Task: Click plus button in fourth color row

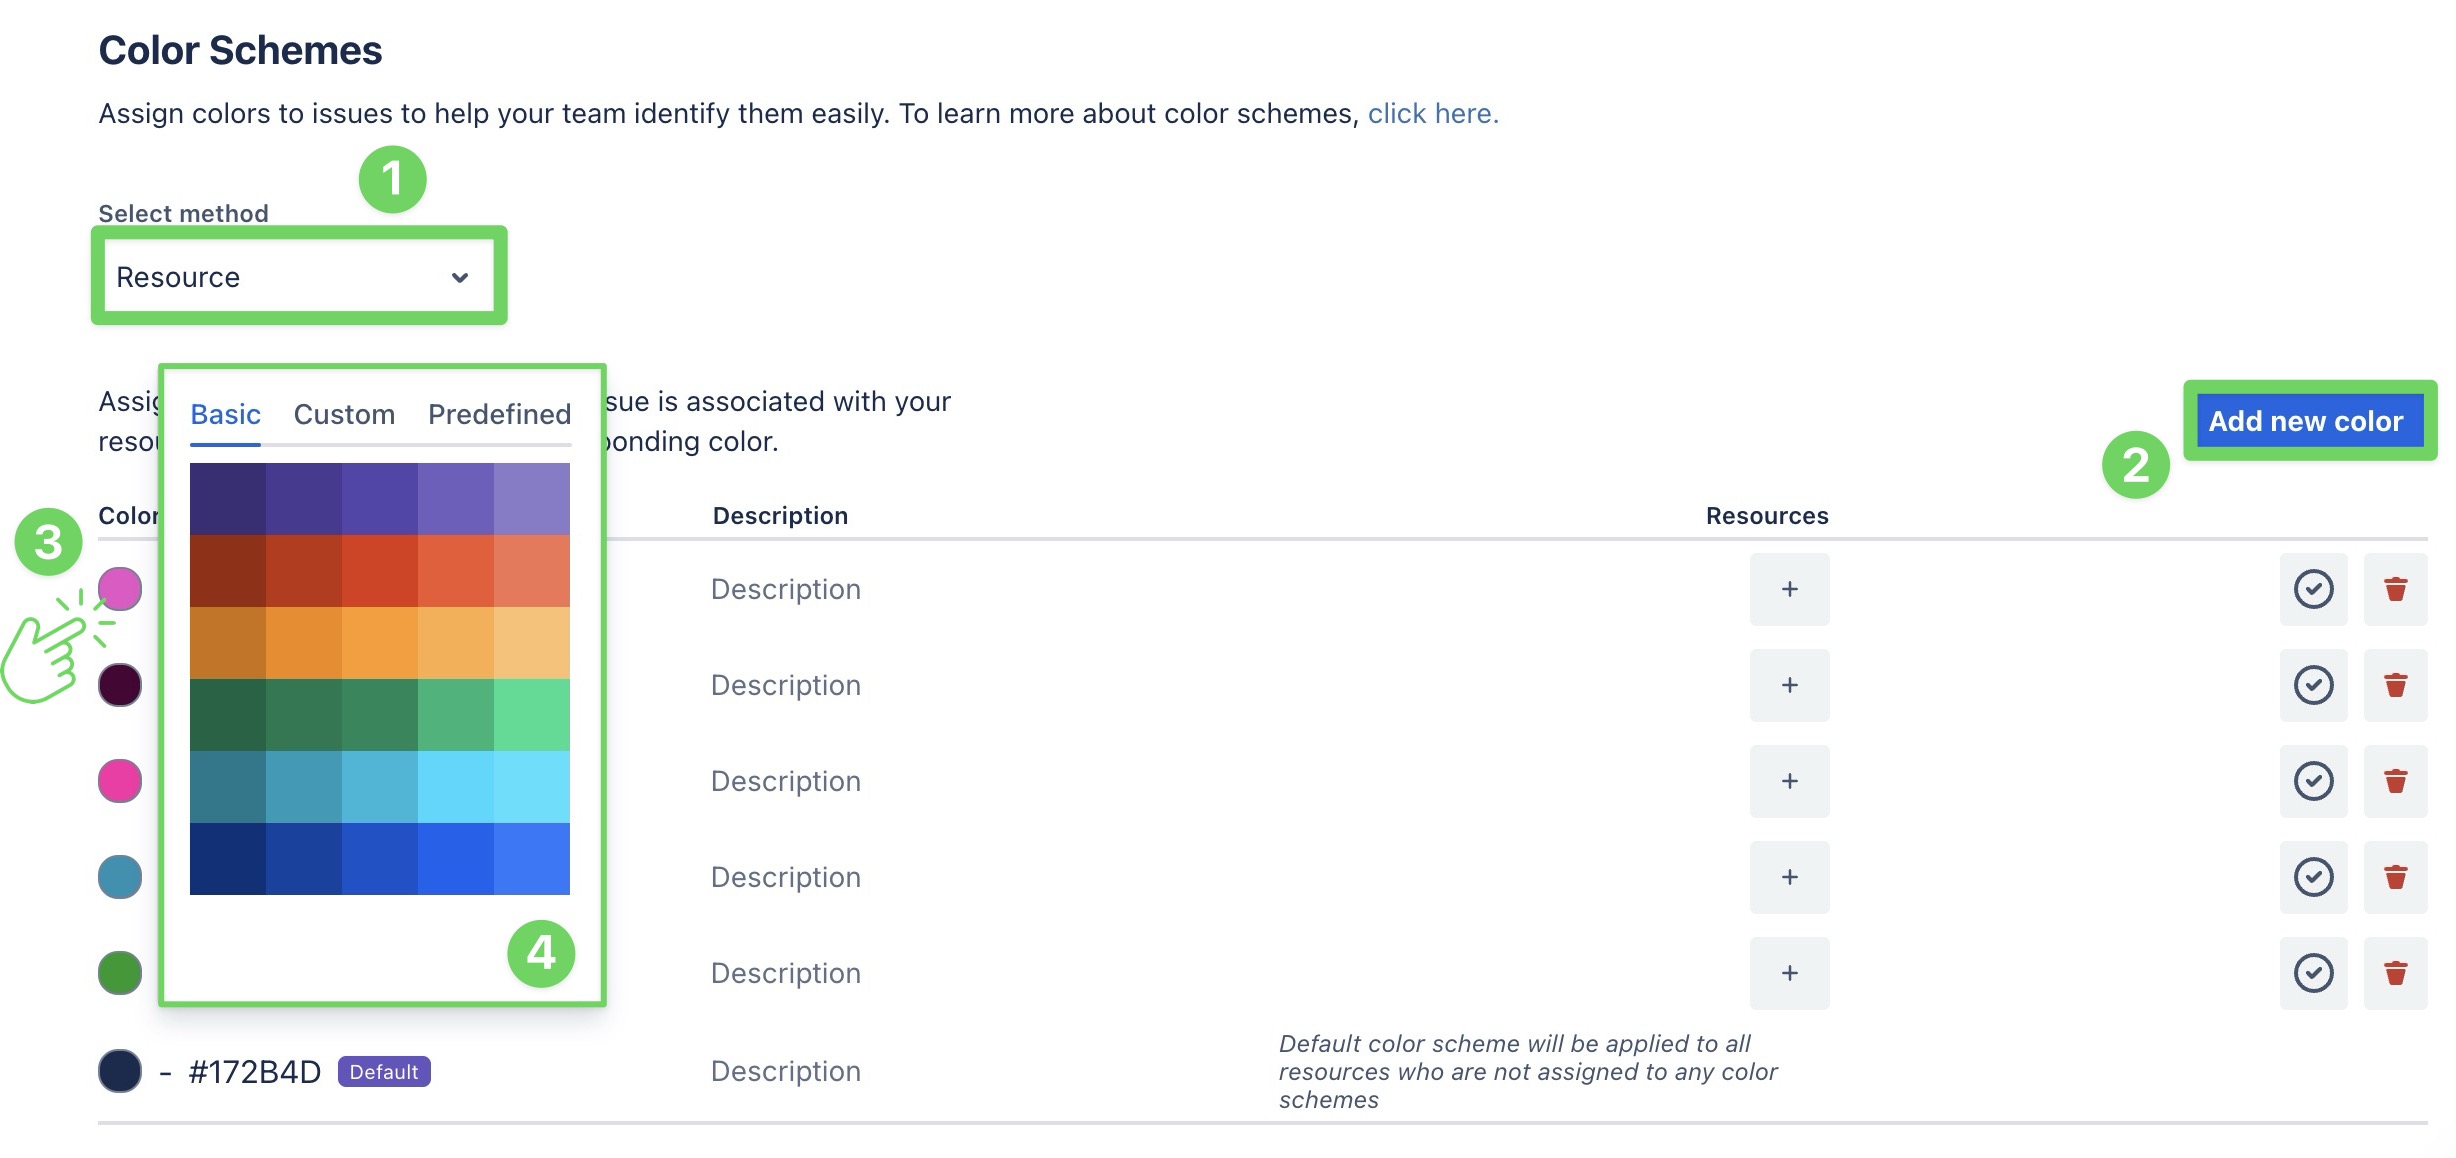Action: [x=1789, y=877]
